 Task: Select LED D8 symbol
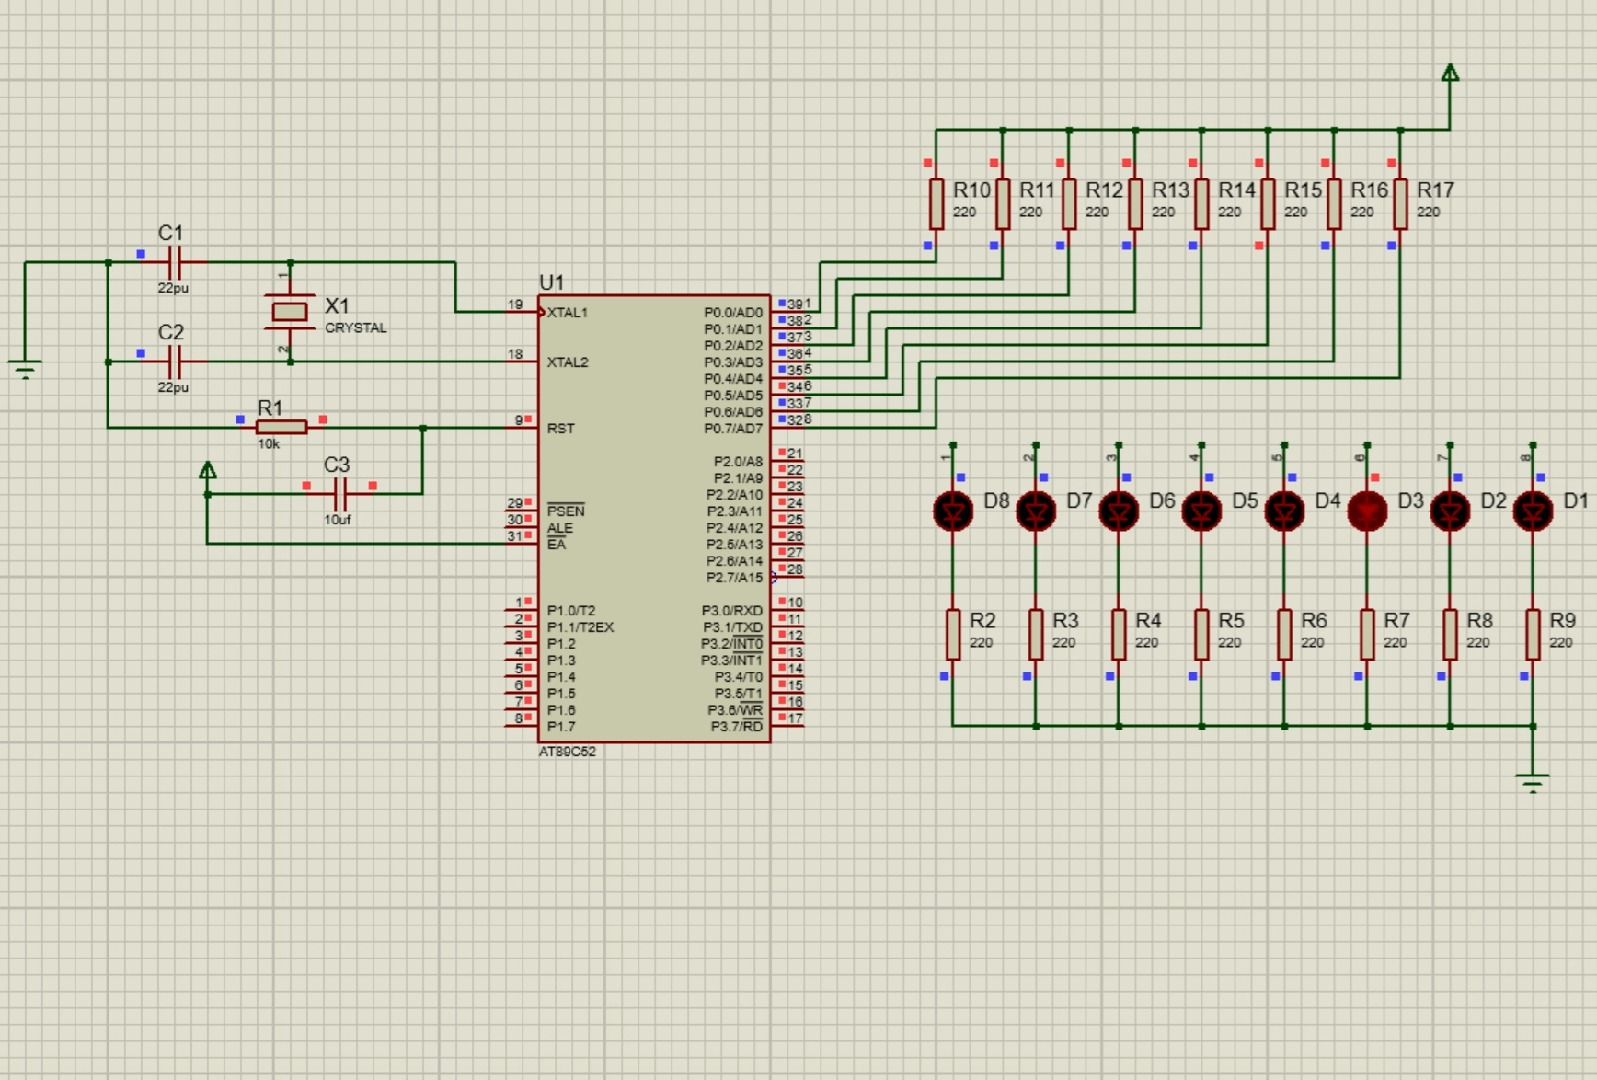coord(953,512)
